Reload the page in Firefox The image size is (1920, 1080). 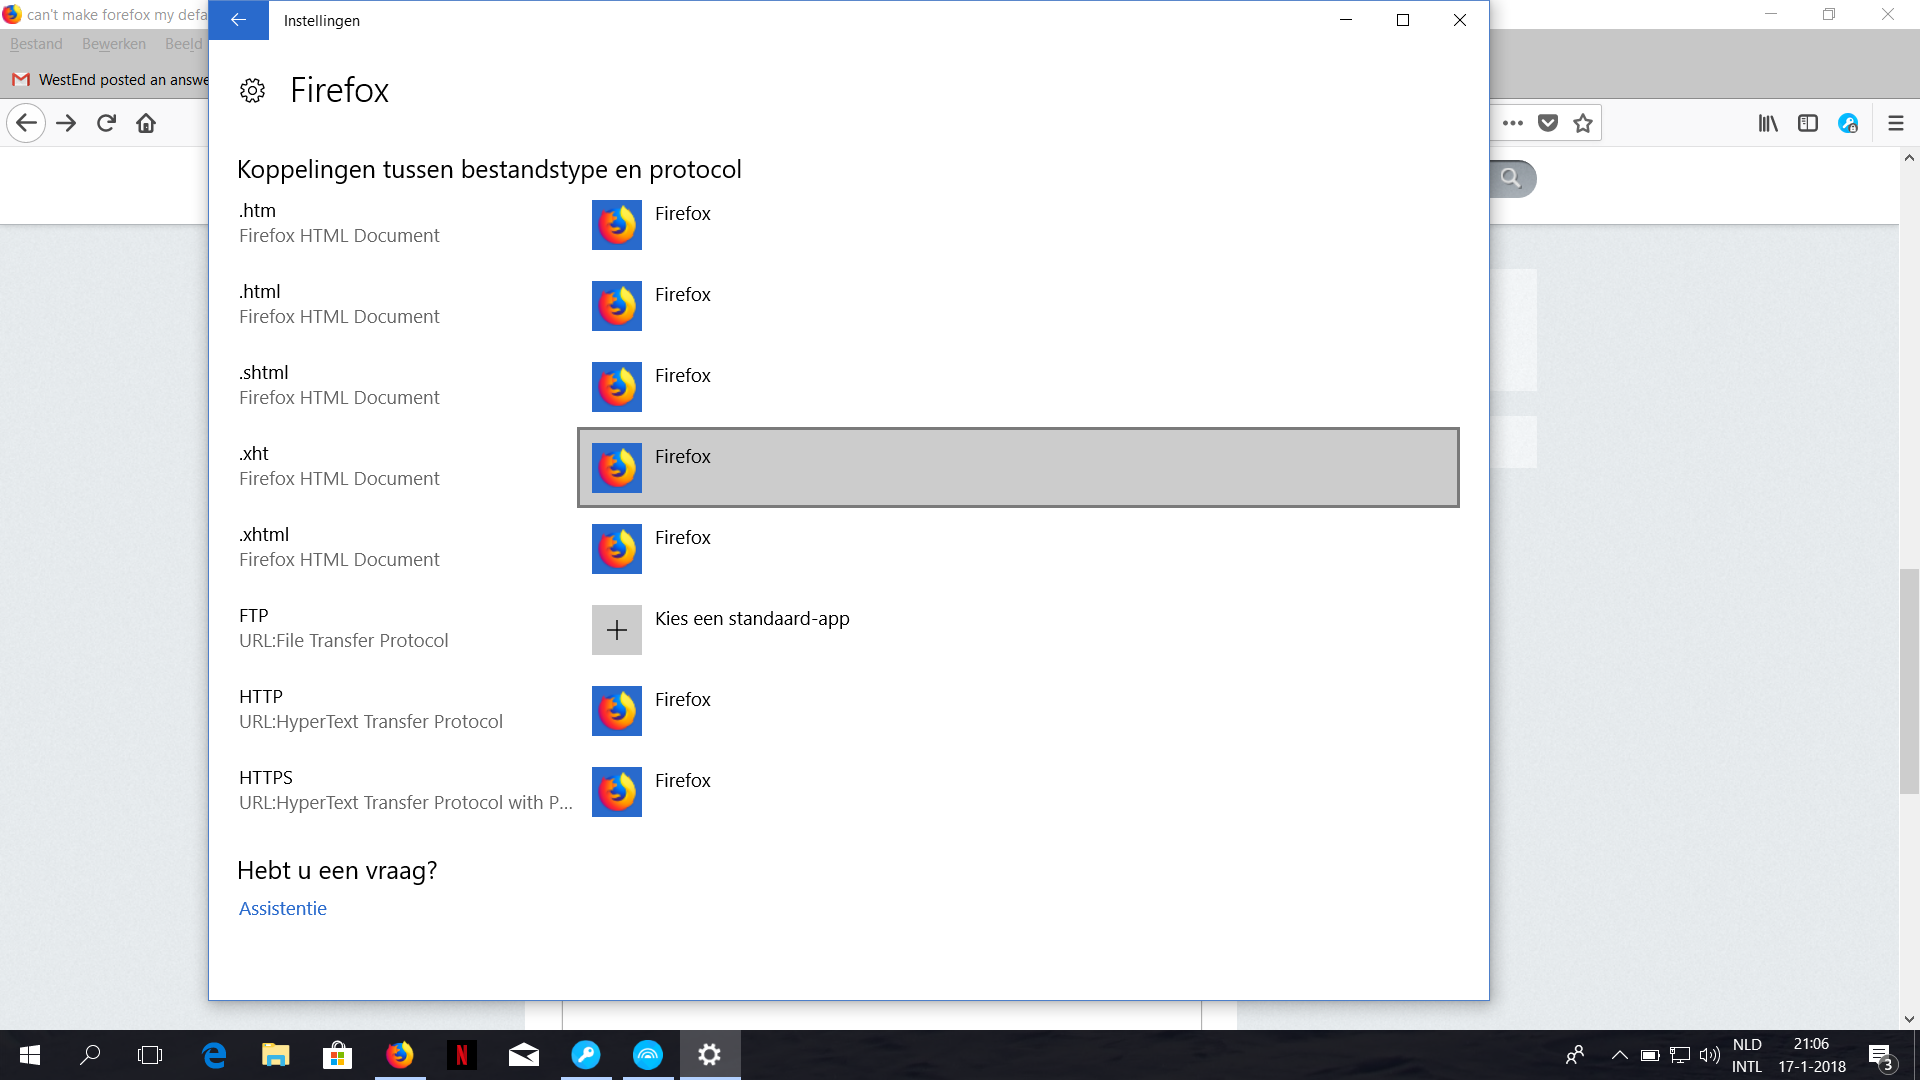coord(106,123)
